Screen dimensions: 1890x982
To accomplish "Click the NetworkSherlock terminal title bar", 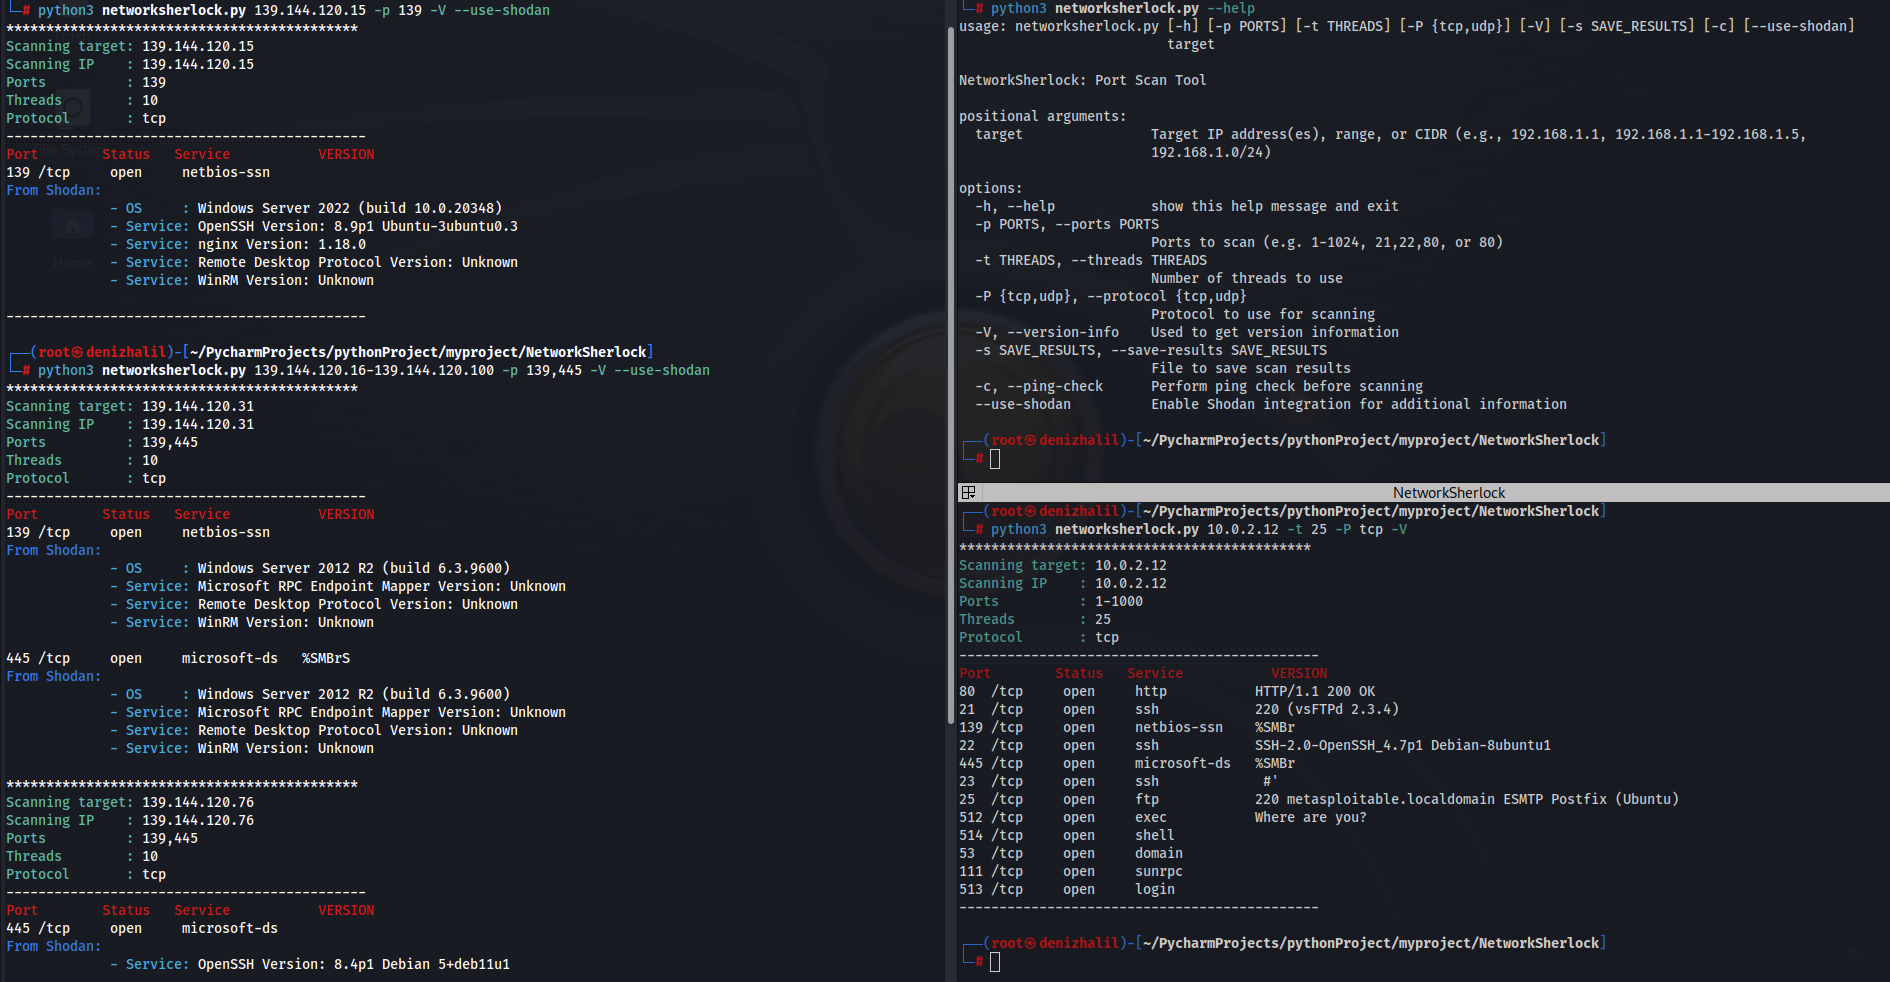I will 1448,493.
